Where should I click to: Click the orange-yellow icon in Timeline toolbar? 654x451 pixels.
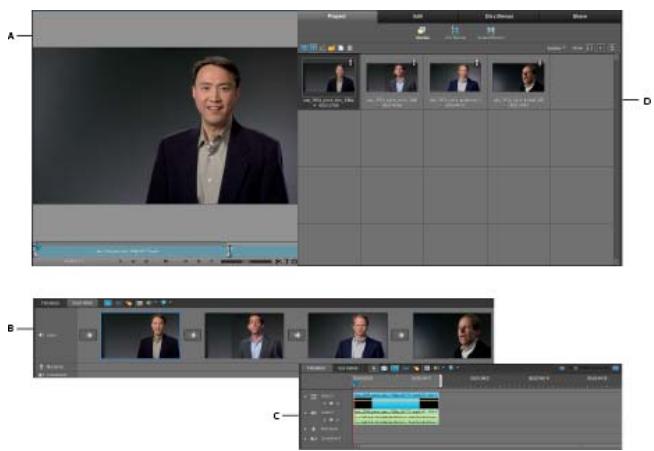coord(416,368)
